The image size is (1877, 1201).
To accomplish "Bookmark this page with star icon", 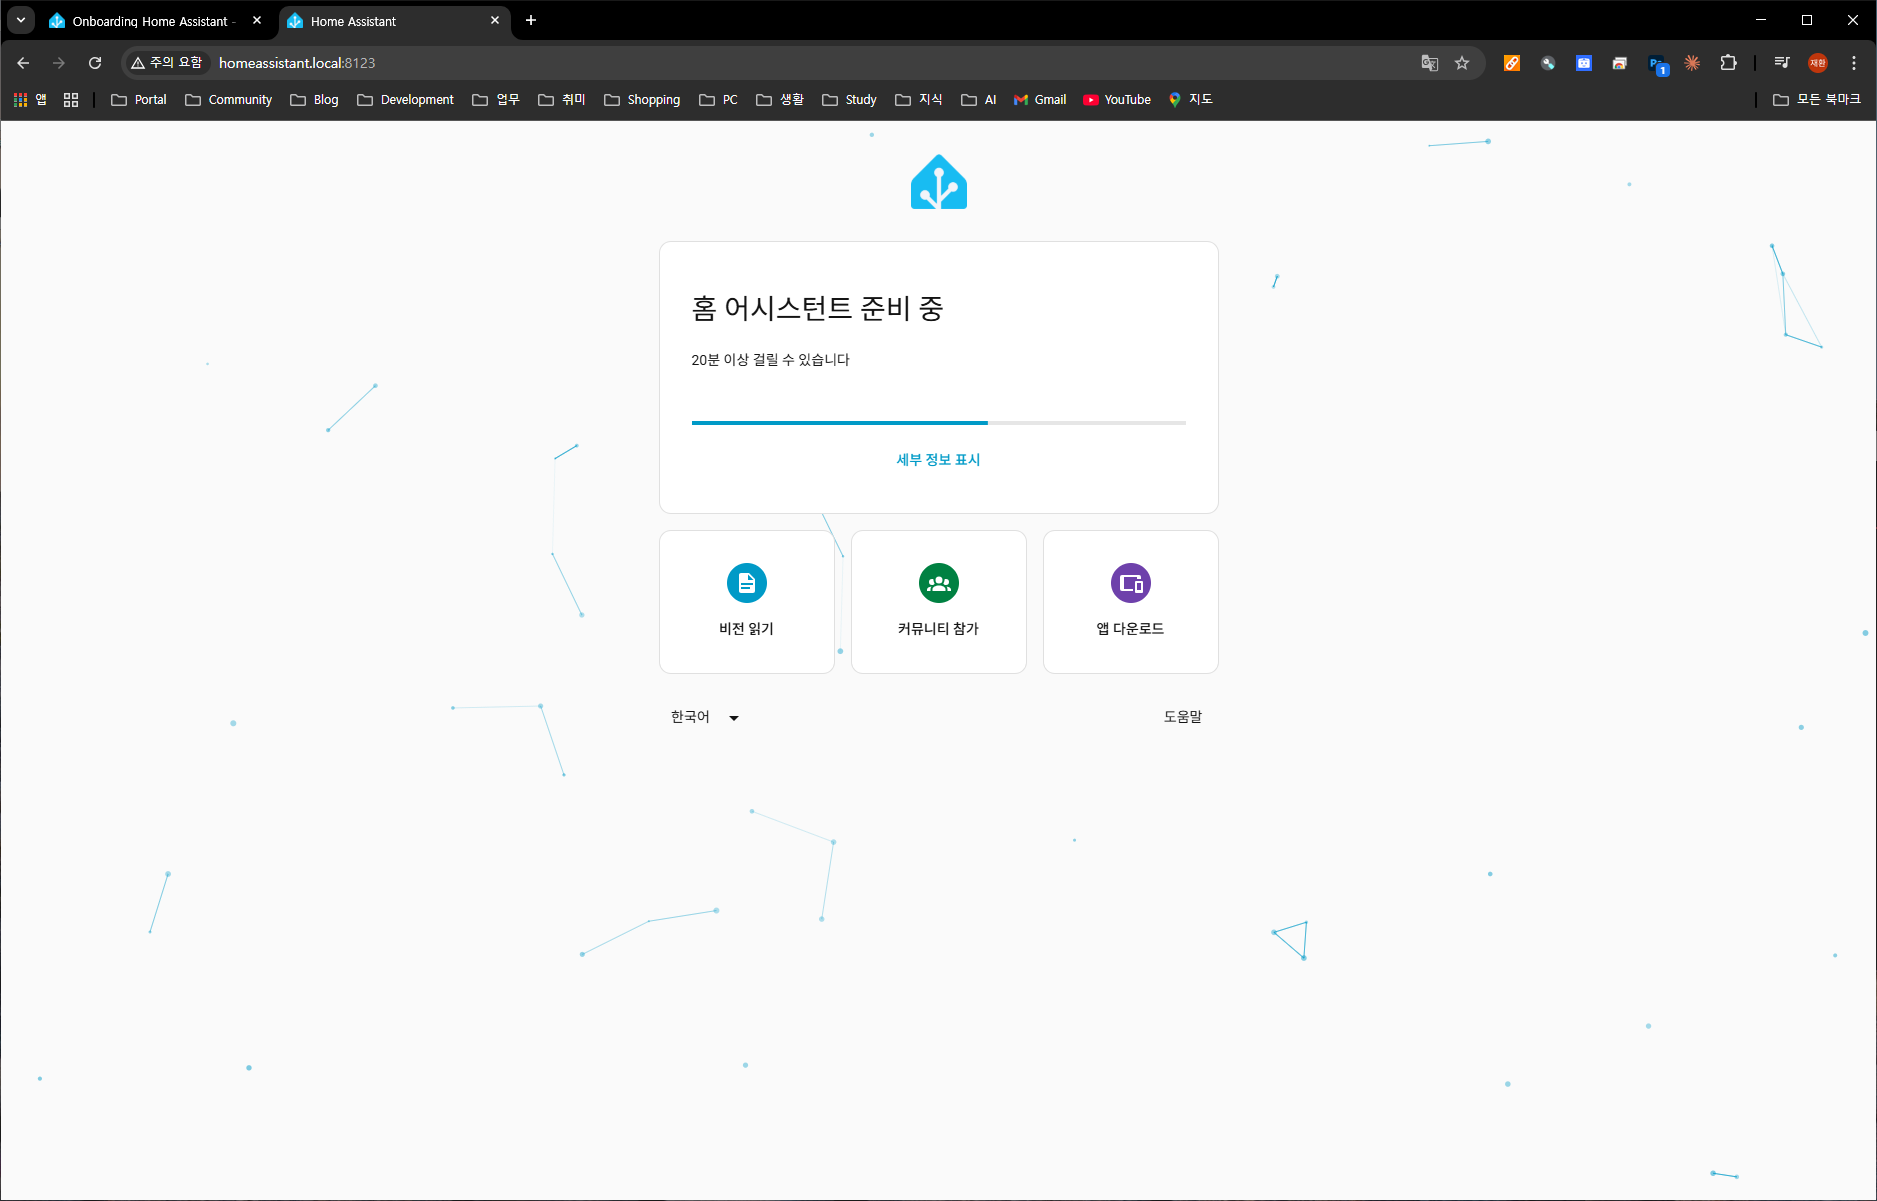I will (1462, 63).
